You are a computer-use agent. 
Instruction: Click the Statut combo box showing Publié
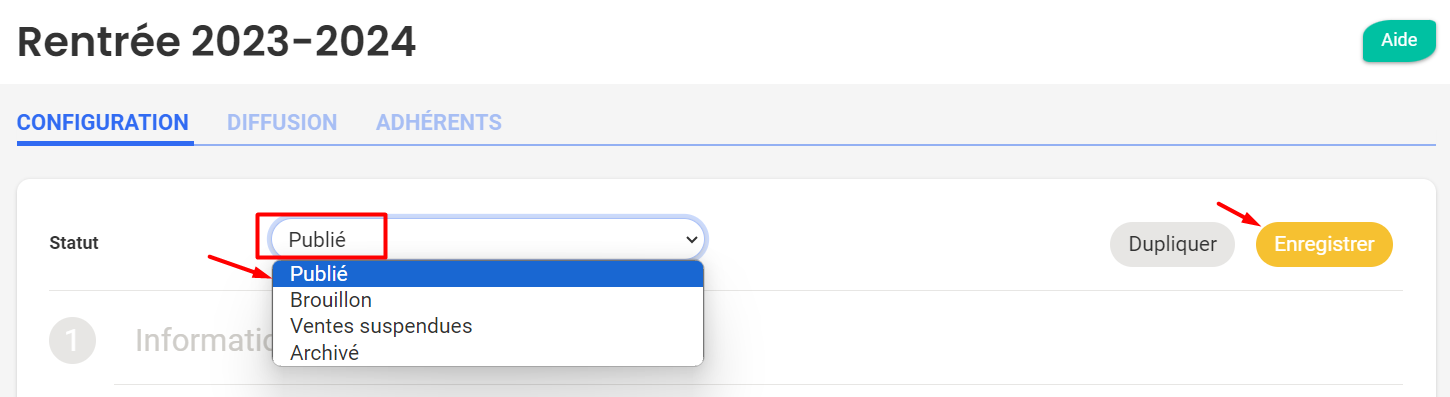click(x=488, y=240)
